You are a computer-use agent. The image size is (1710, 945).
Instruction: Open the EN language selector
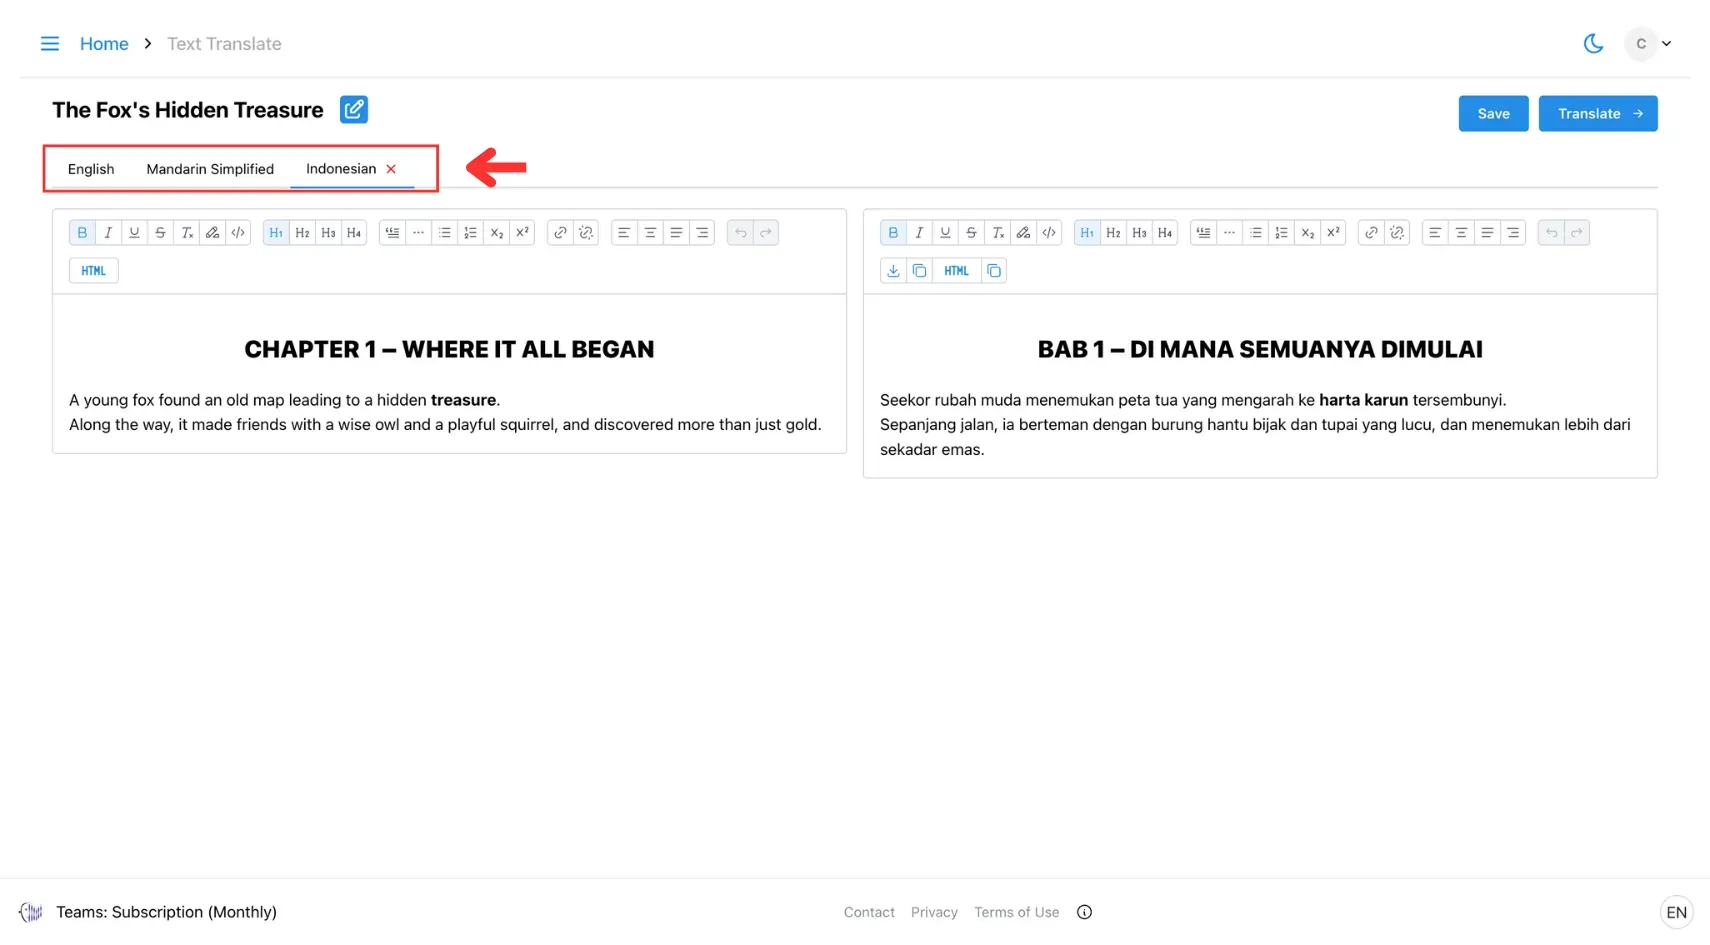(x=1676, y=912)
